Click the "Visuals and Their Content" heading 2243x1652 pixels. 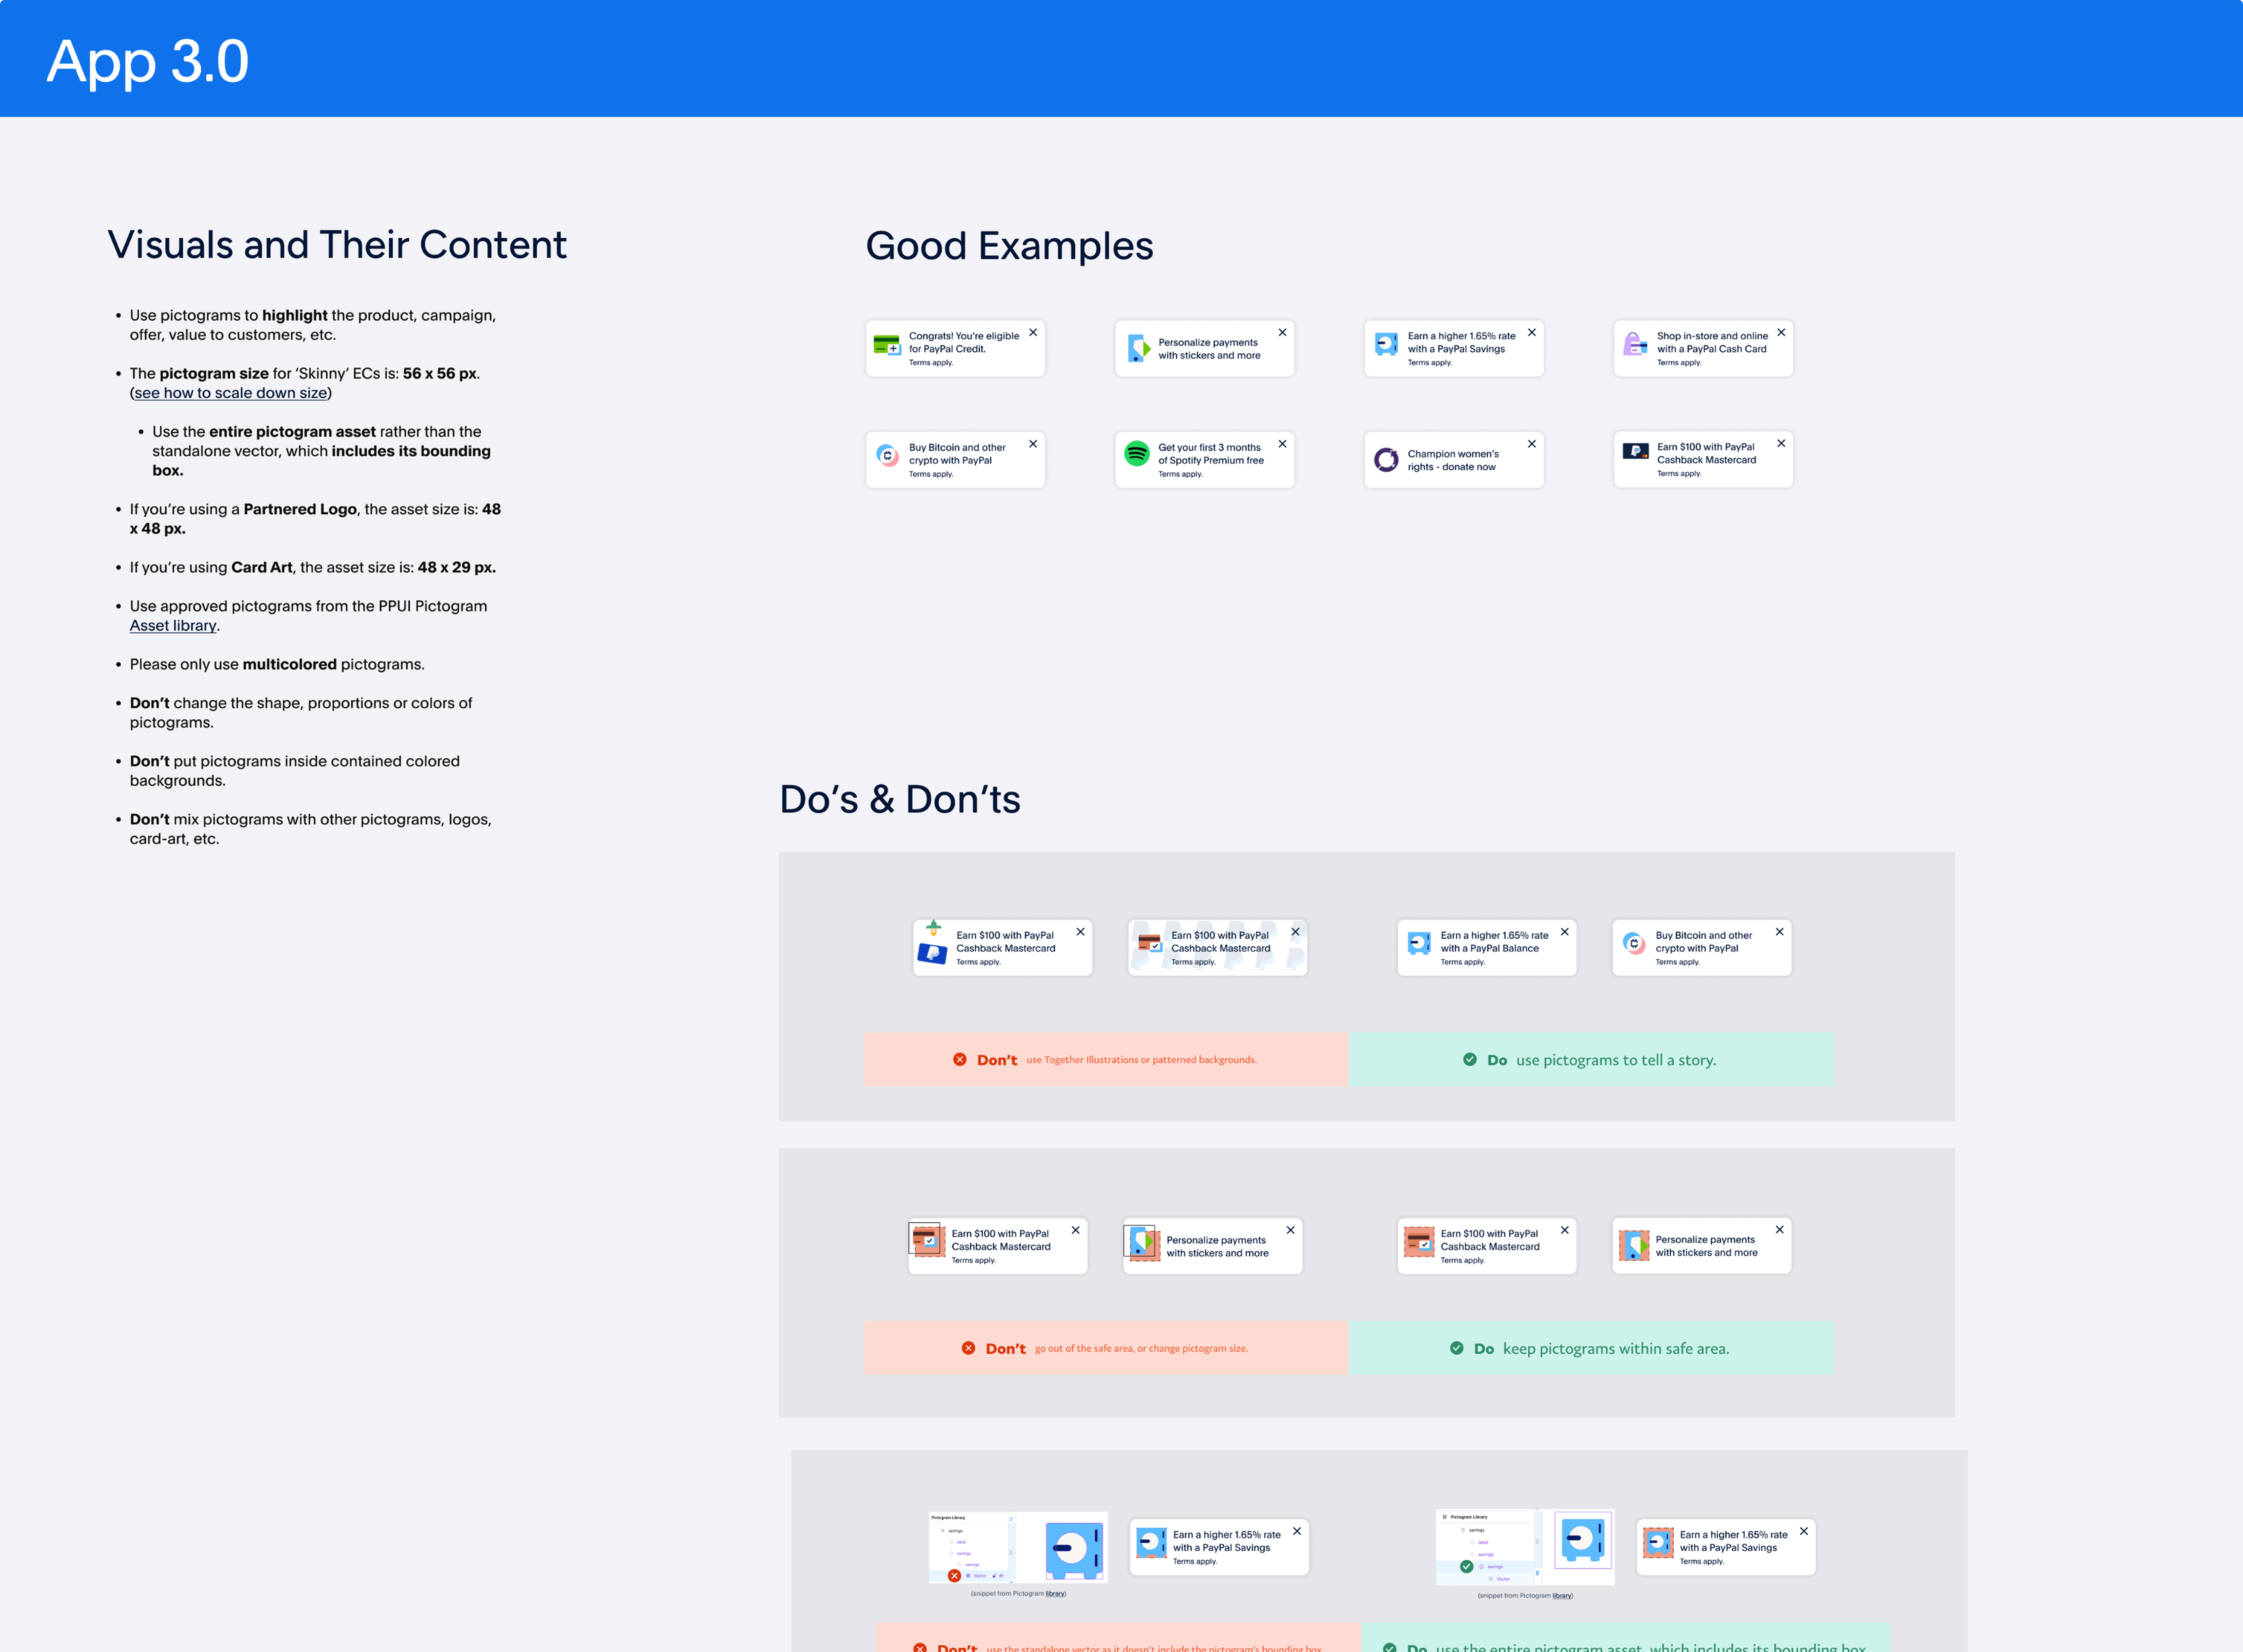[x=337, y=245]
